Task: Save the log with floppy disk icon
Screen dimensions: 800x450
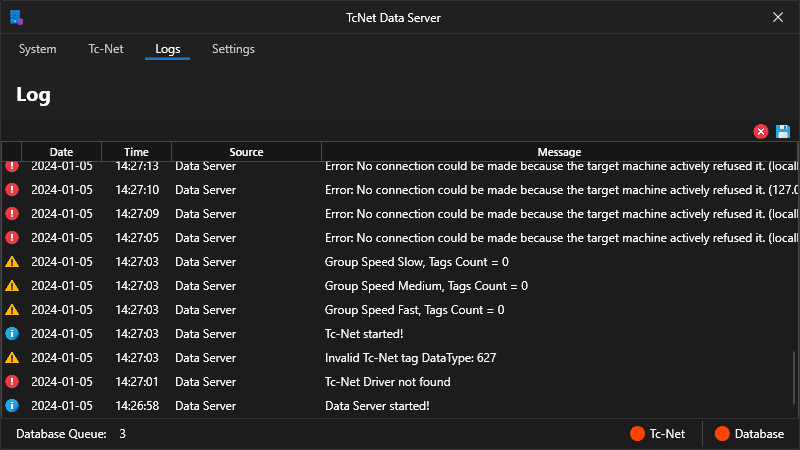Action: coord(783,132)
